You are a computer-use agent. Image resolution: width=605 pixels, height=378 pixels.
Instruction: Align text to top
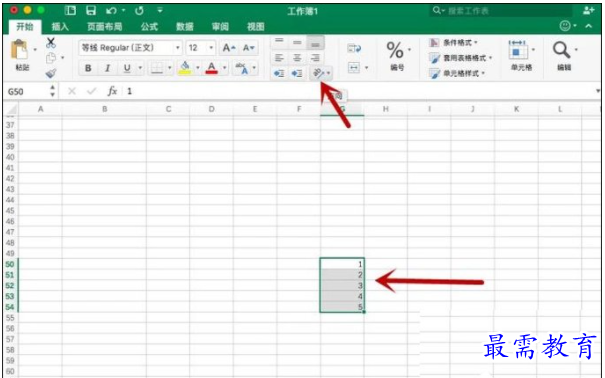click(279, 42)
